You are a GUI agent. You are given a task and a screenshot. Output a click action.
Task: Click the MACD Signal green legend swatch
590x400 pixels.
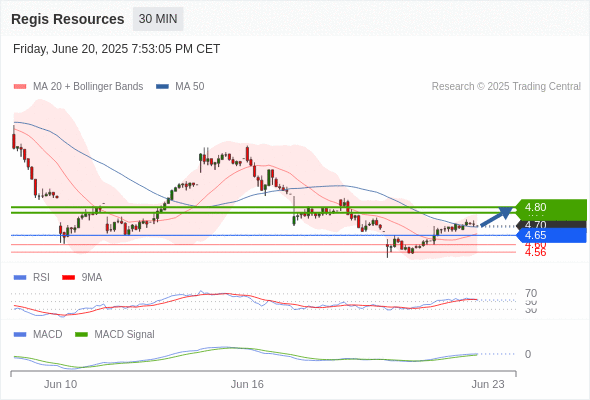[x=81, y=335]
